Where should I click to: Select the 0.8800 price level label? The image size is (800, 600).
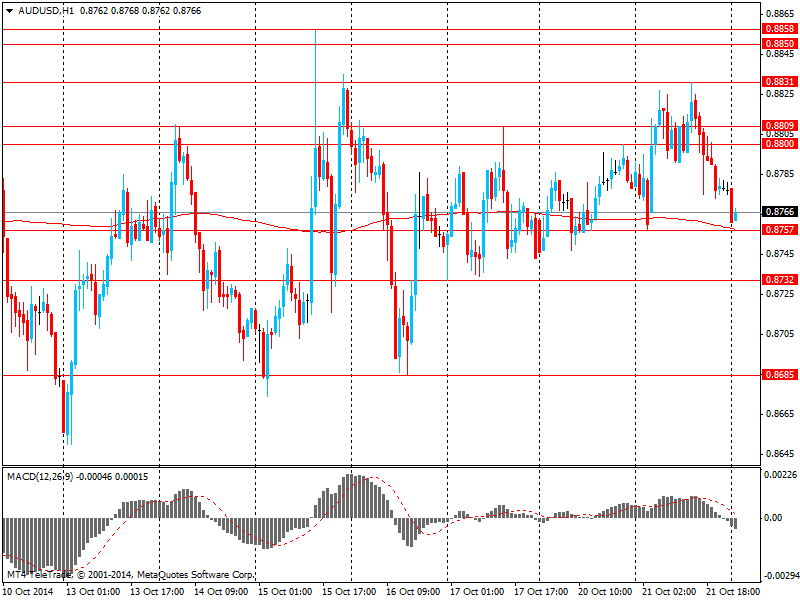(x=779, y=144)
